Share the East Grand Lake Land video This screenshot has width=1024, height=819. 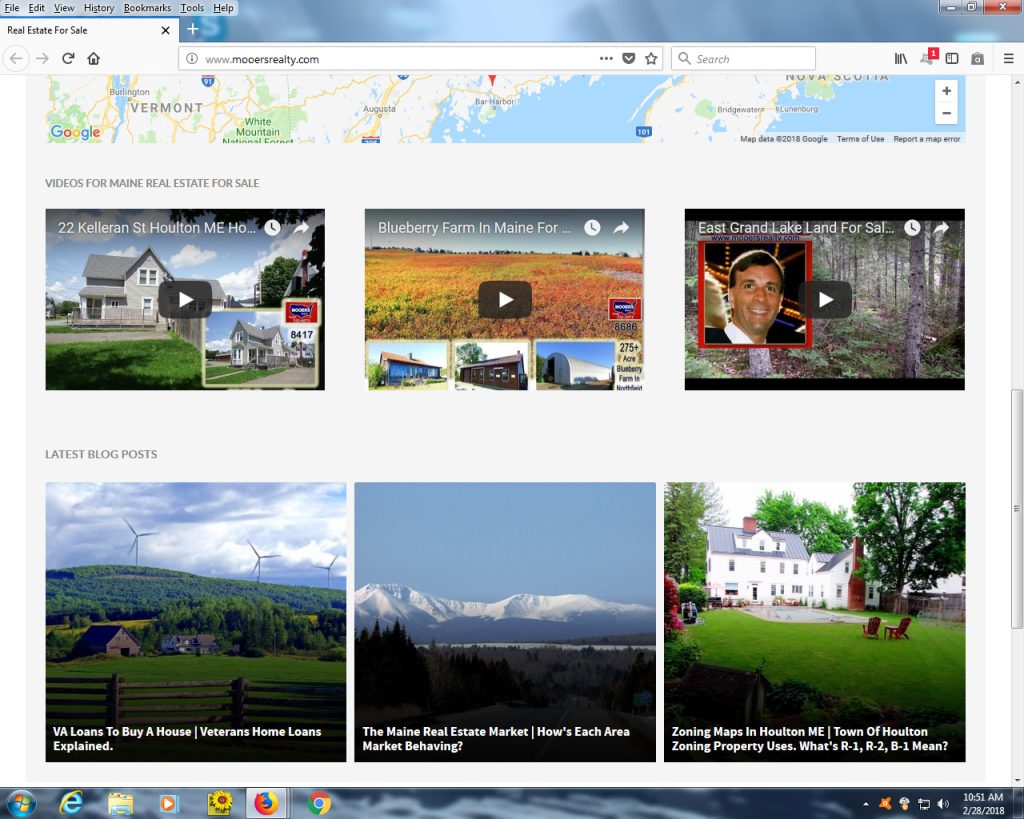[x=941, y=227]
